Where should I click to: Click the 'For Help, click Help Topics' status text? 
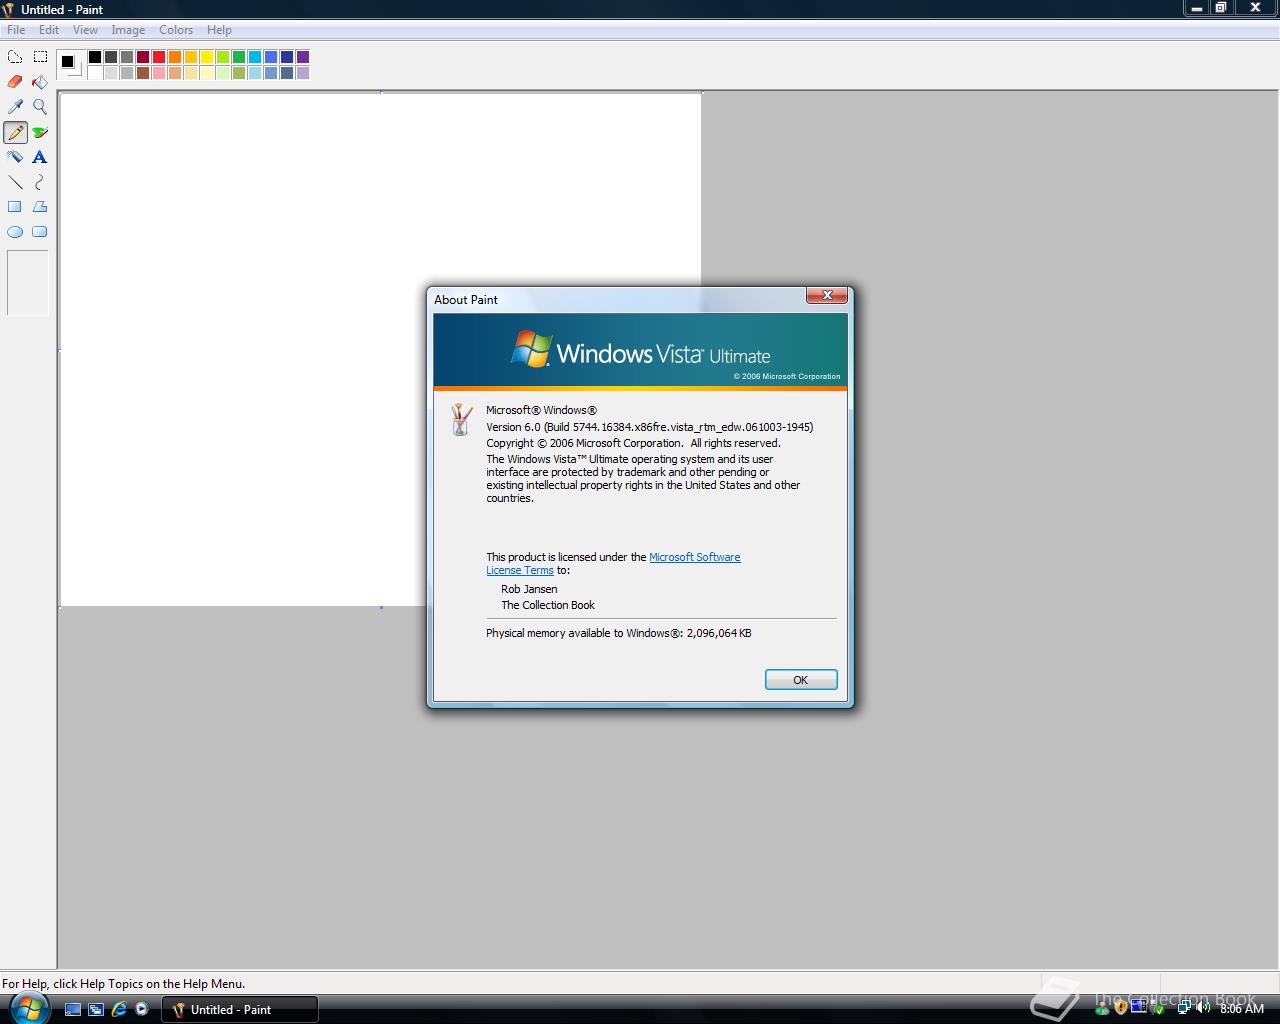[x=124, y=984]
